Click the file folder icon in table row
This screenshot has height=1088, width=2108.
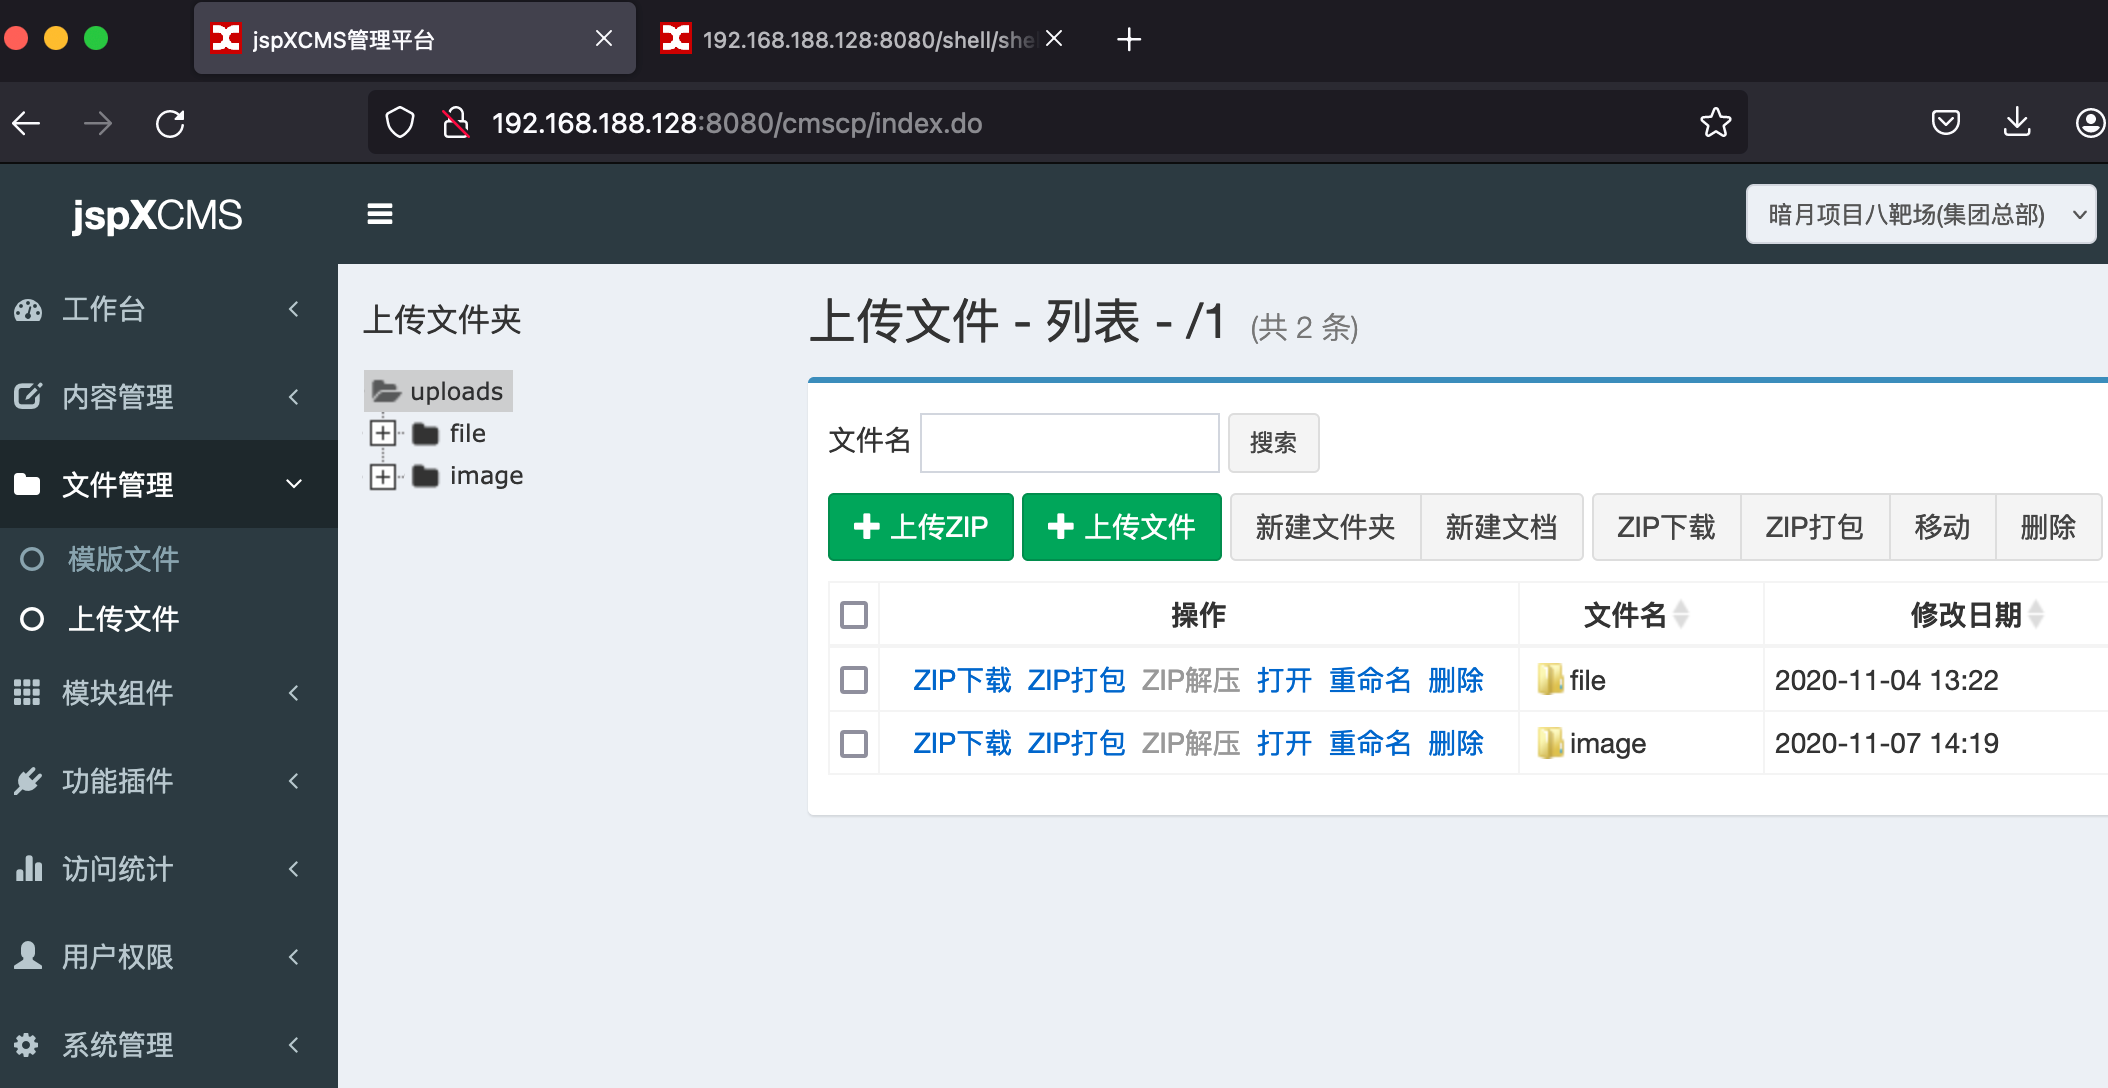[1550, 680]
